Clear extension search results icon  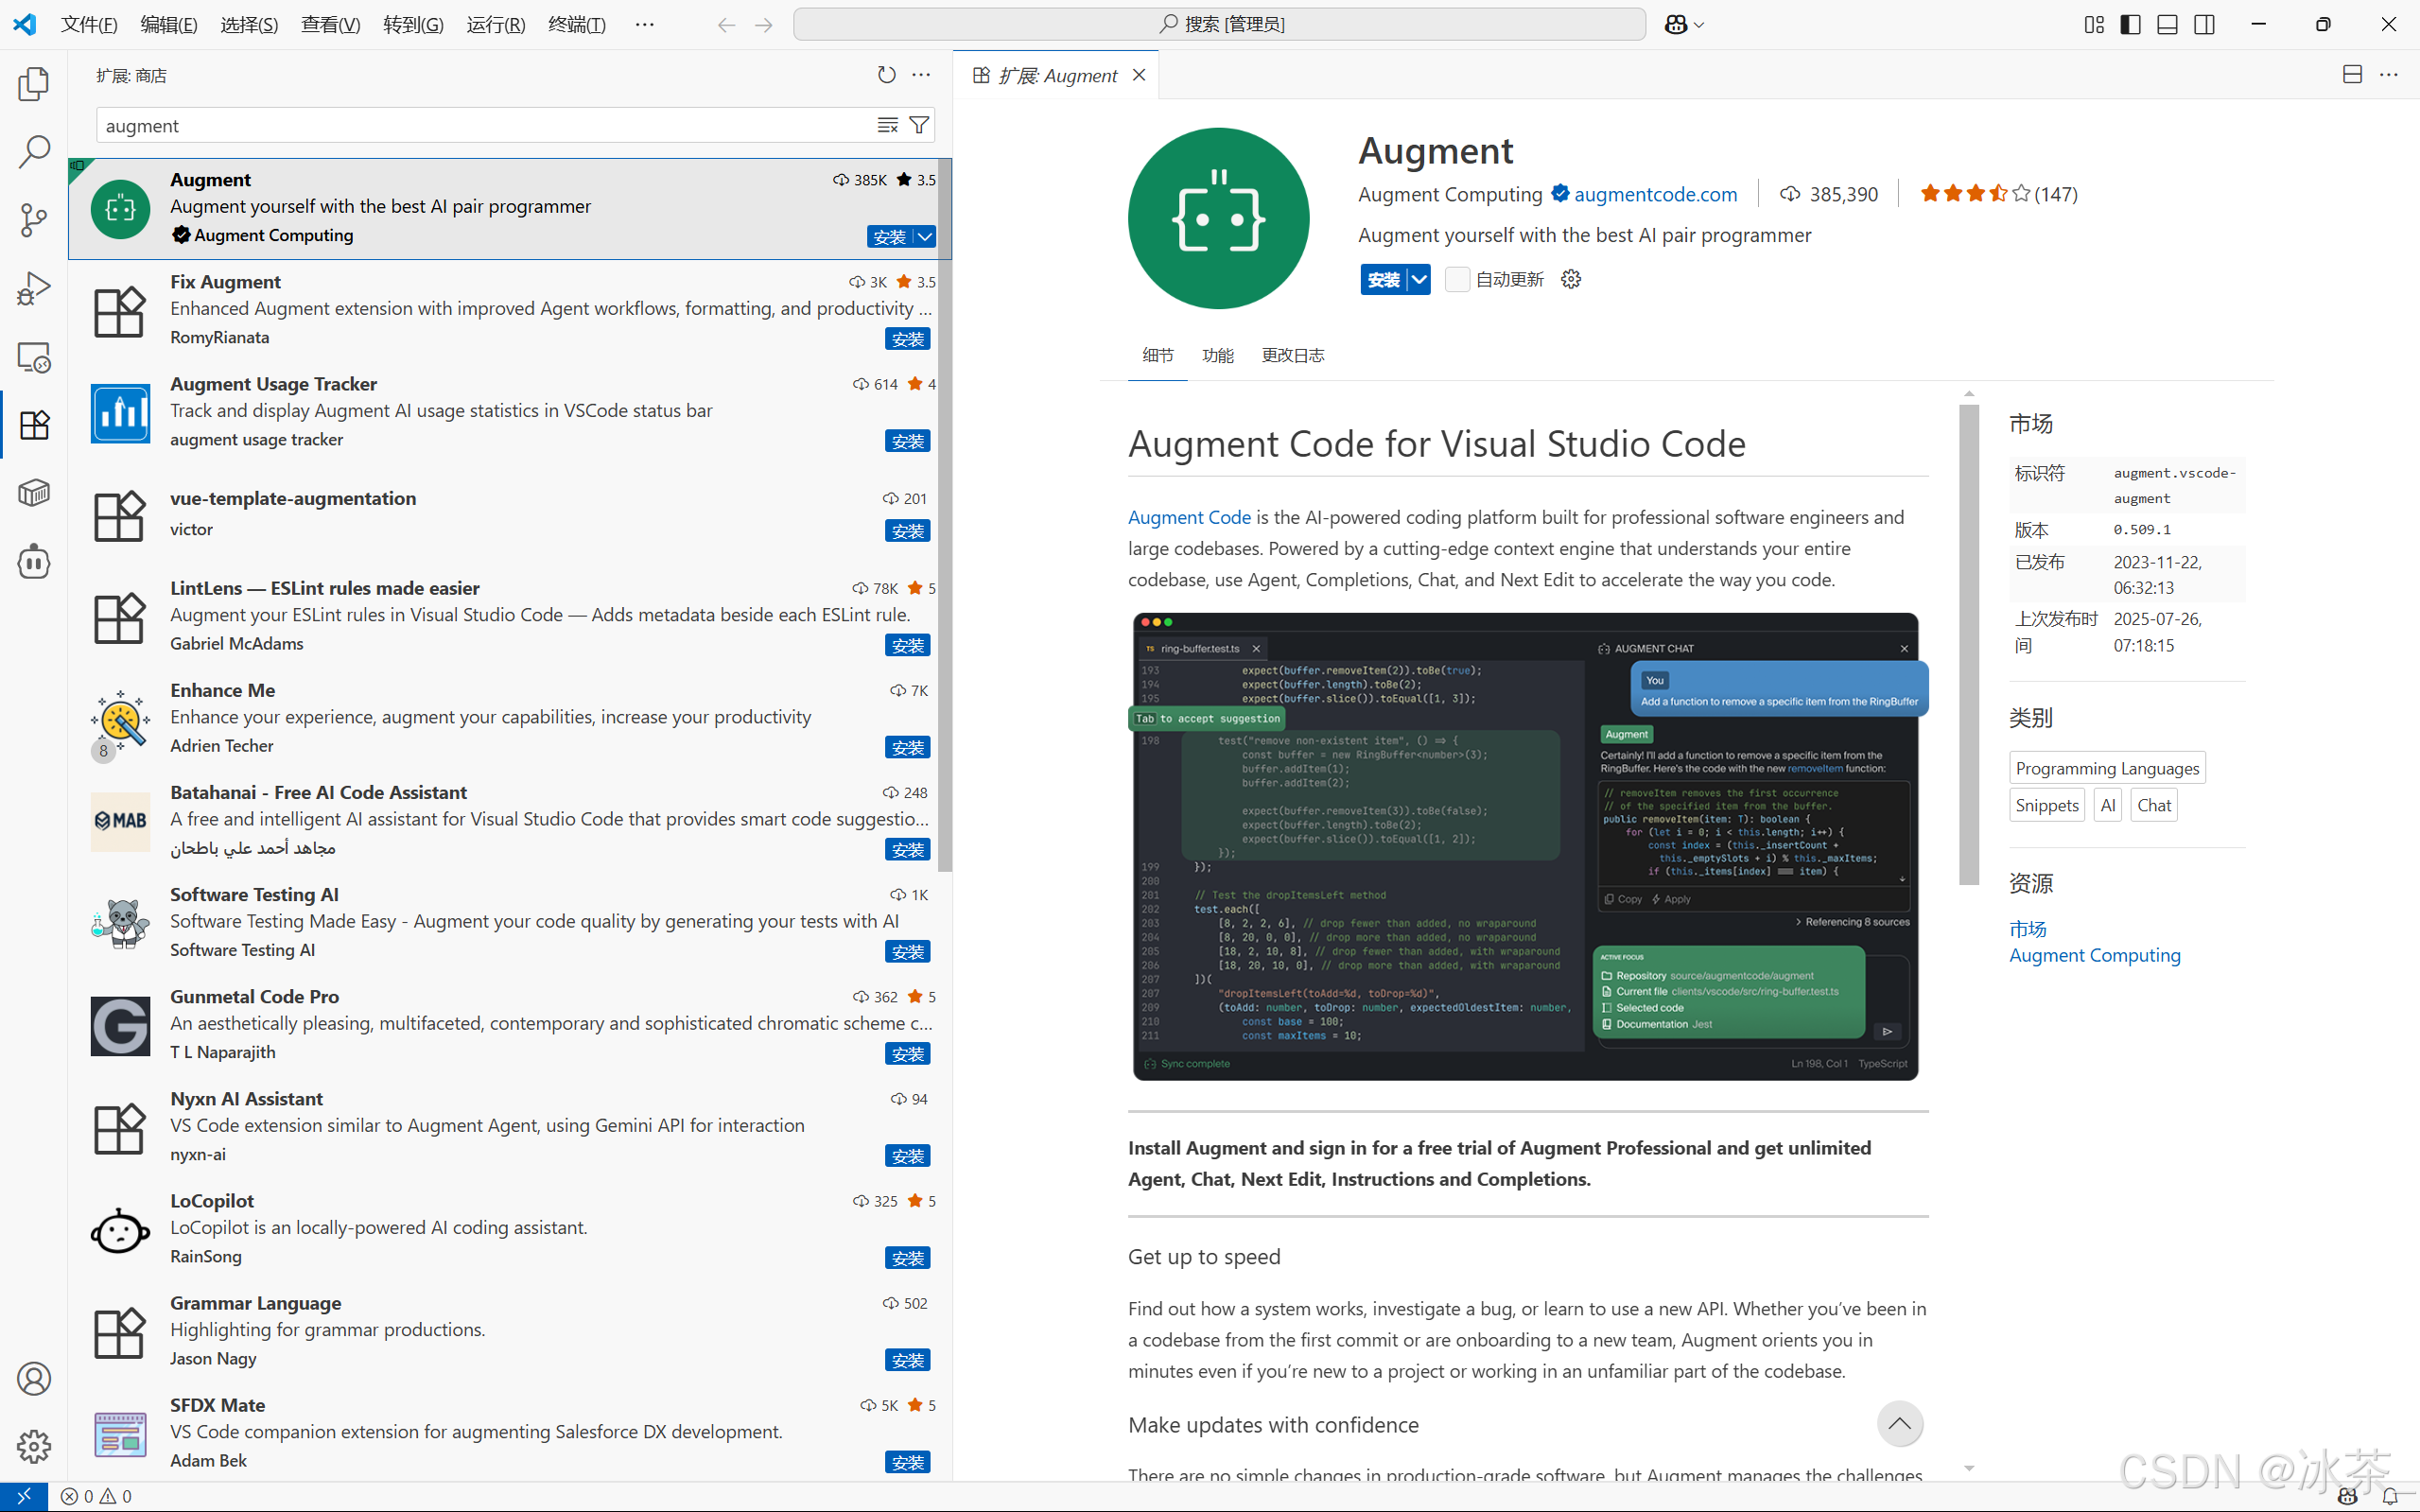[887, 125]
